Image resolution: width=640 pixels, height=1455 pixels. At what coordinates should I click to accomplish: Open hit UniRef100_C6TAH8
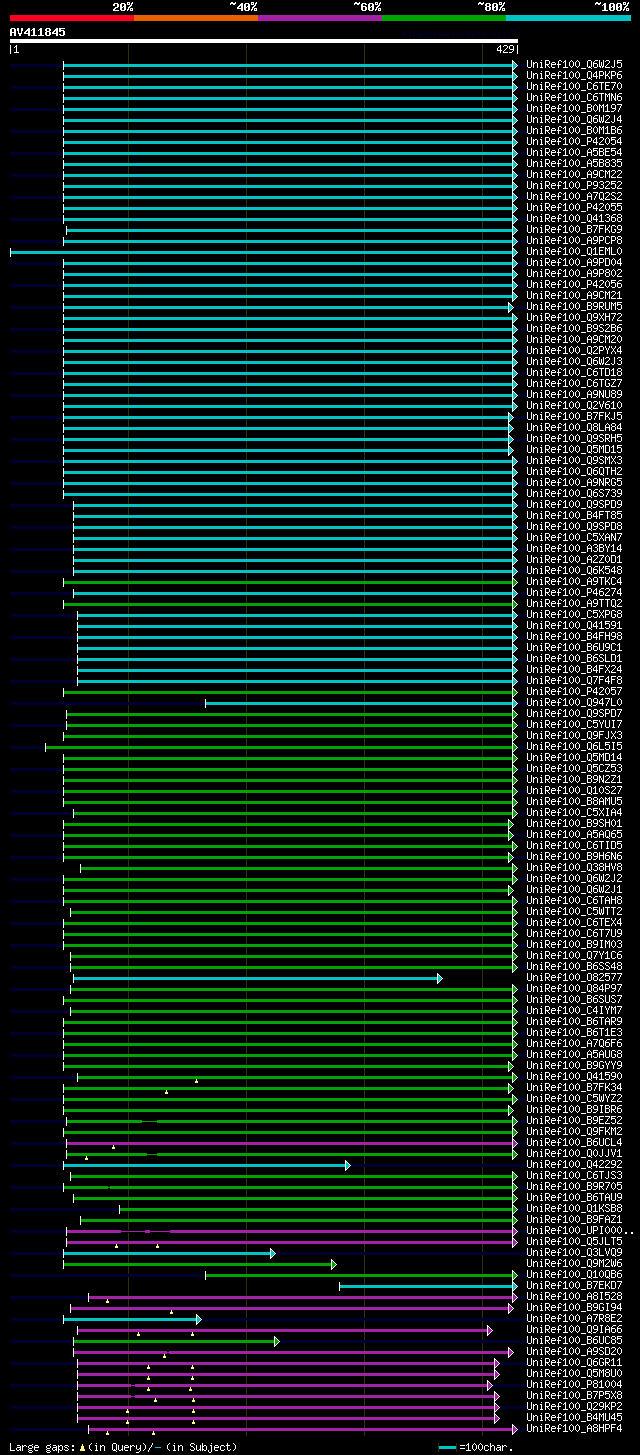point(574,900)
